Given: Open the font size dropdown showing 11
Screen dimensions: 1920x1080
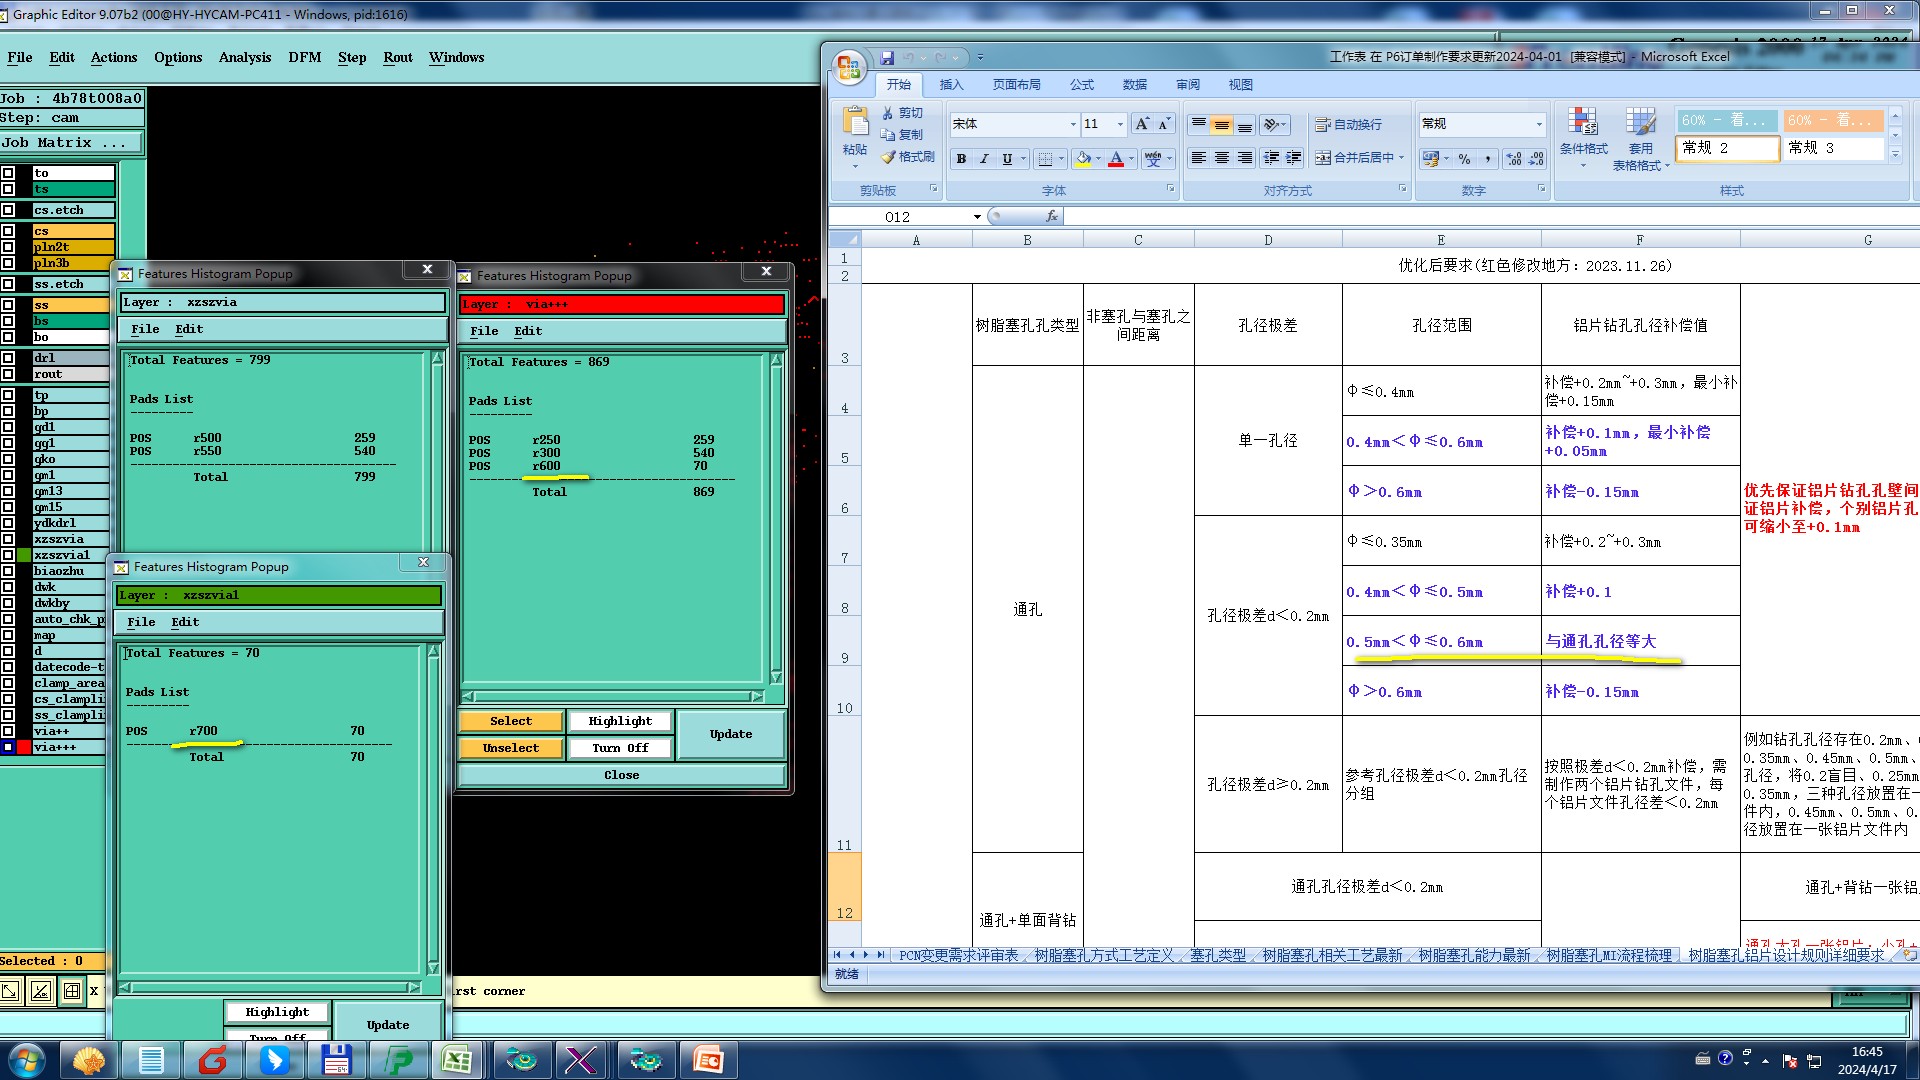Looking at the screenshot, I should [x=1120, y=124].
